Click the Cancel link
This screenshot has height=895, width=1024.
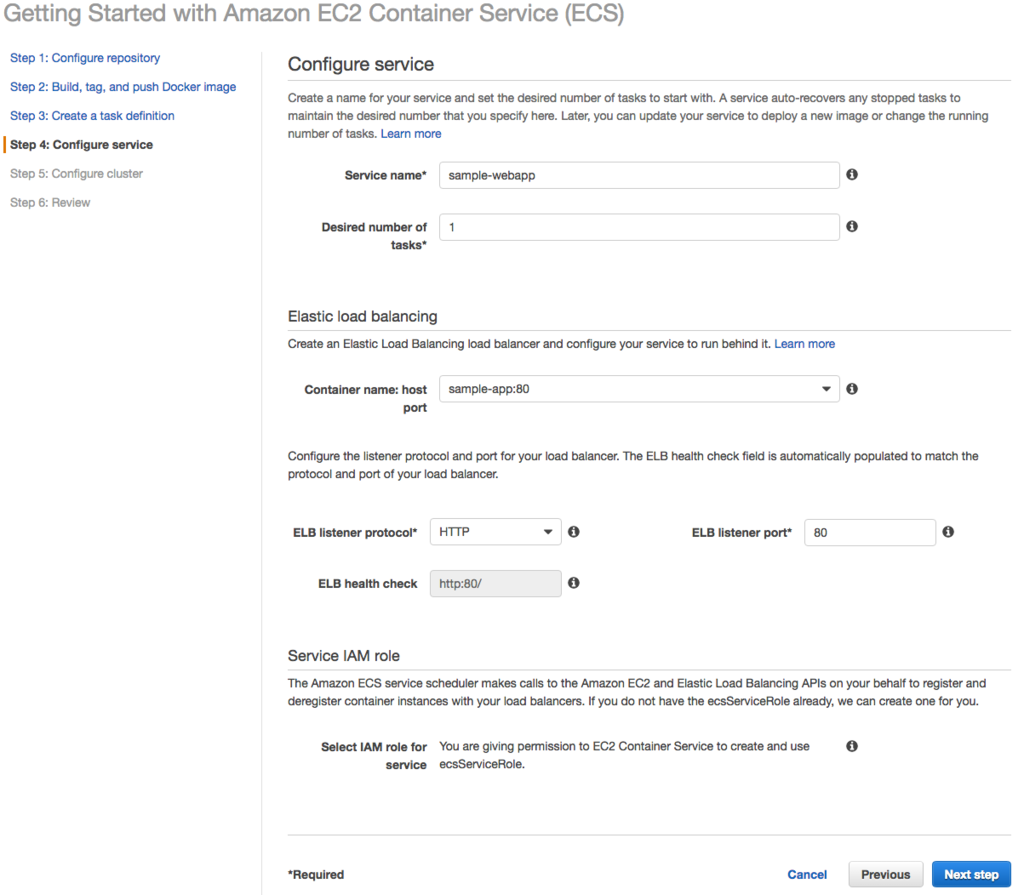click(x=807, y=874)
